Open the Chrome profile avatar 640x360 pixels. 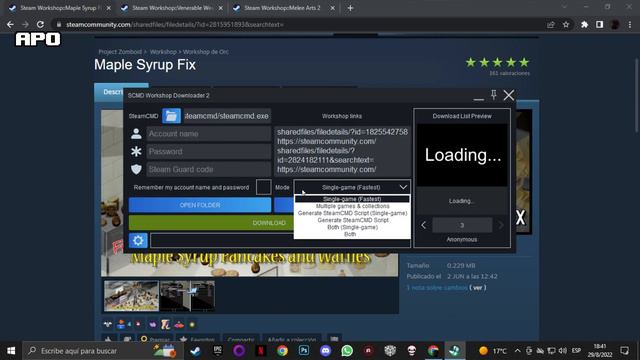(x=615, y=24)
